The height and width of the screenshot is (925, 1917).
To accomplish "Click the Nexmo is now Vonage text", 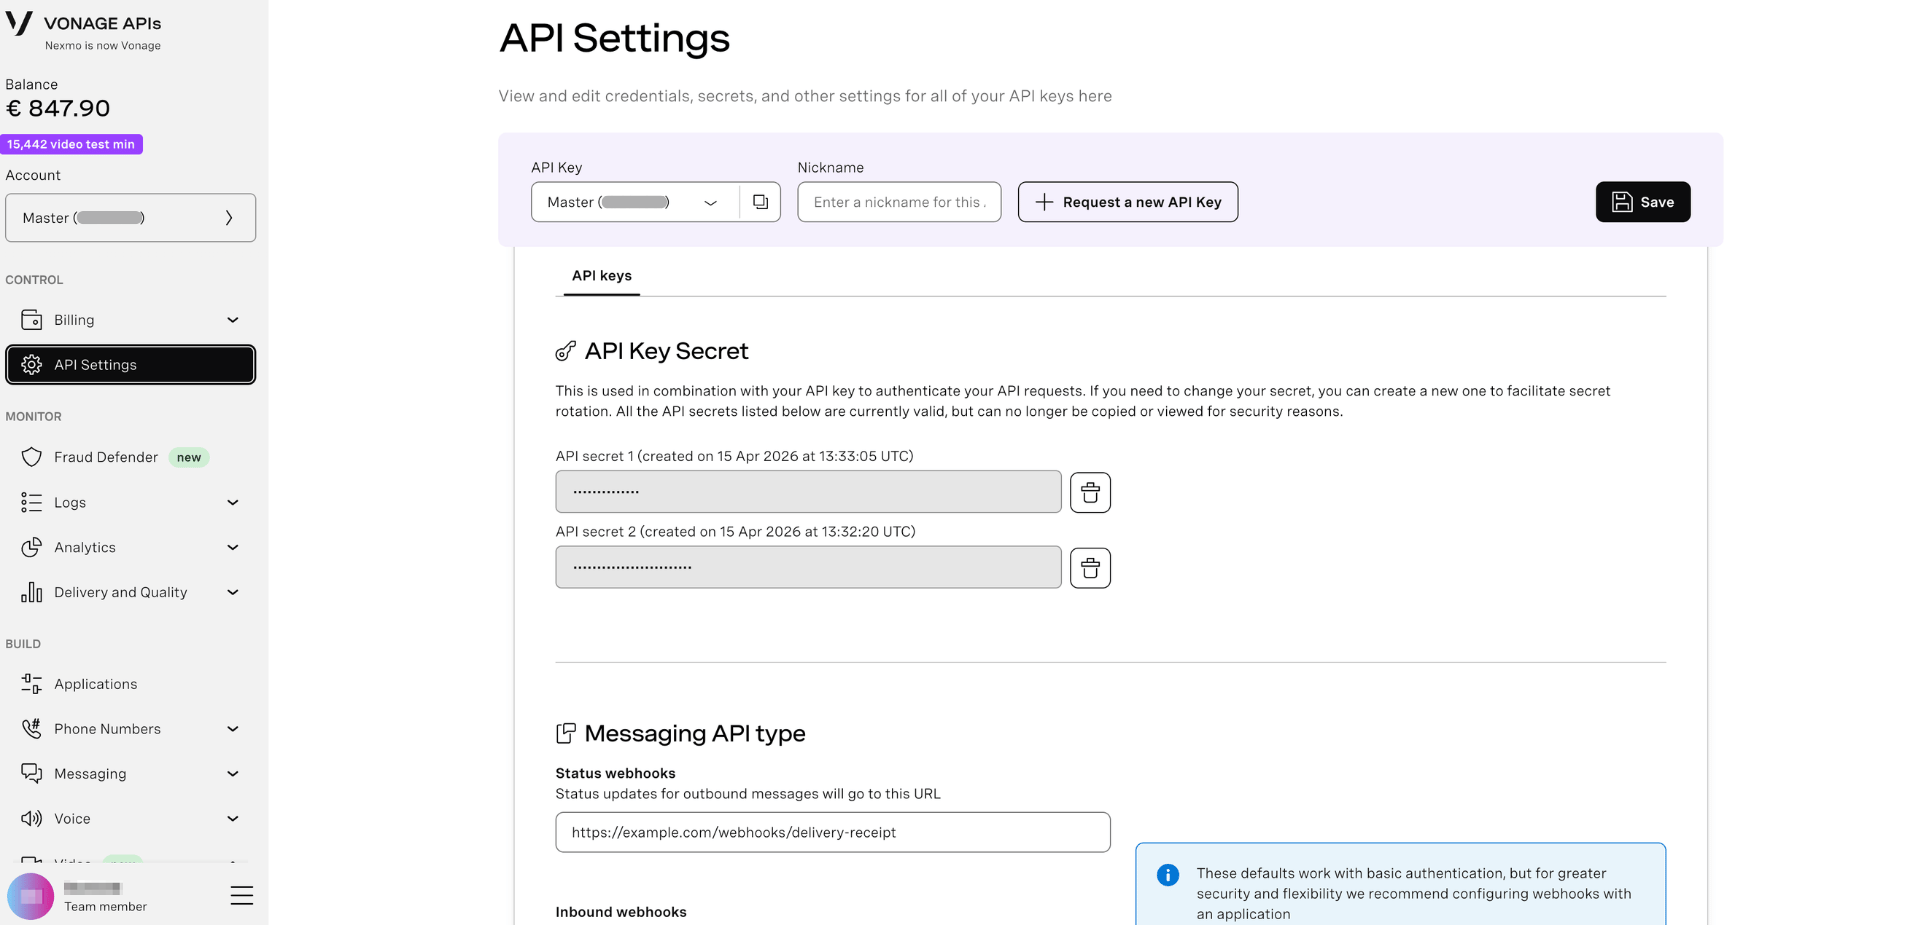I will pos(103,46).
